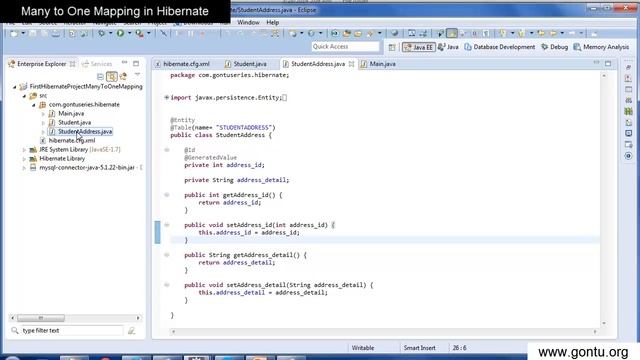
Task: Switch to hibernate.cfg.xml editor tab
Action: pyautogui.click(x=182, y=64)
